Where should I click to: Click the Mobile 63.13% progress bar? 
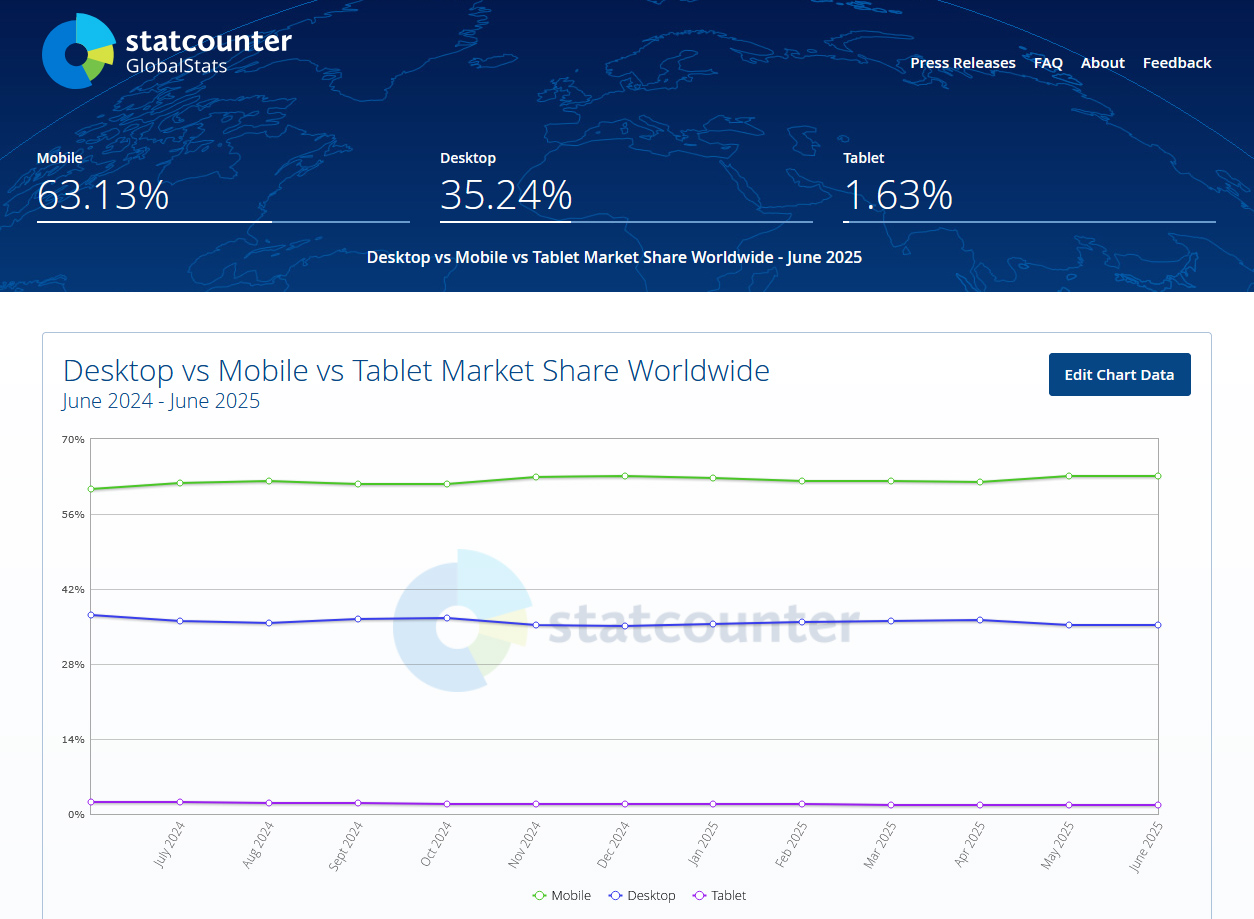223,222
